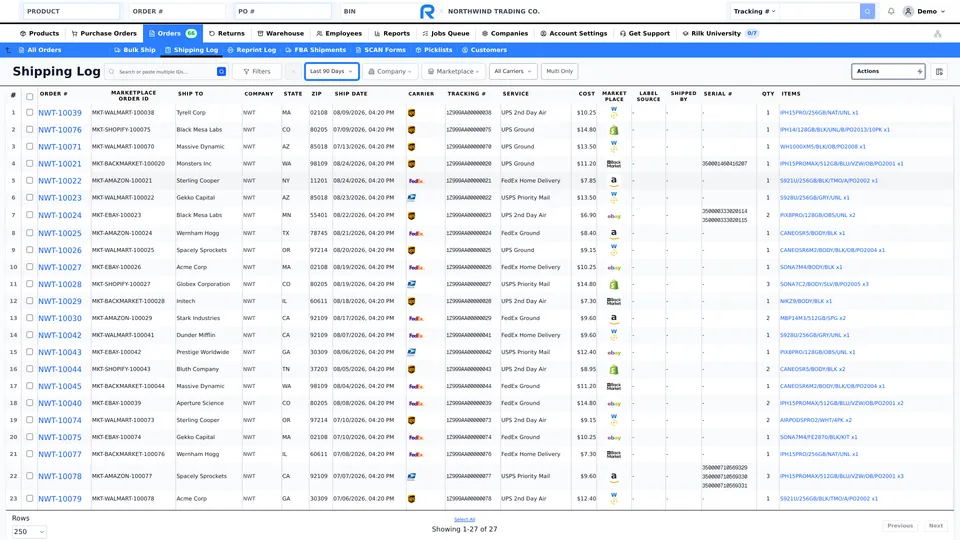Open the Reports menu
960x540 pixels.
392,34
